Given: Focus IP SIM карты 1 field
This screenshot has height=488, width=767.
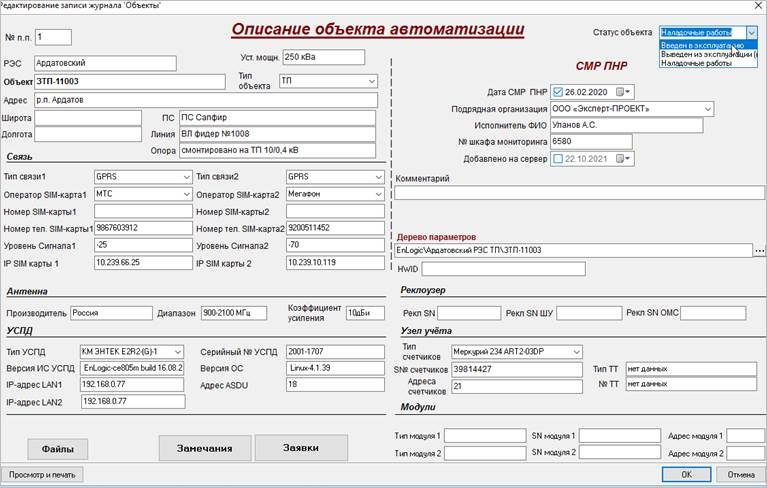Looking at the screenshot, I should tap(143, 263).
